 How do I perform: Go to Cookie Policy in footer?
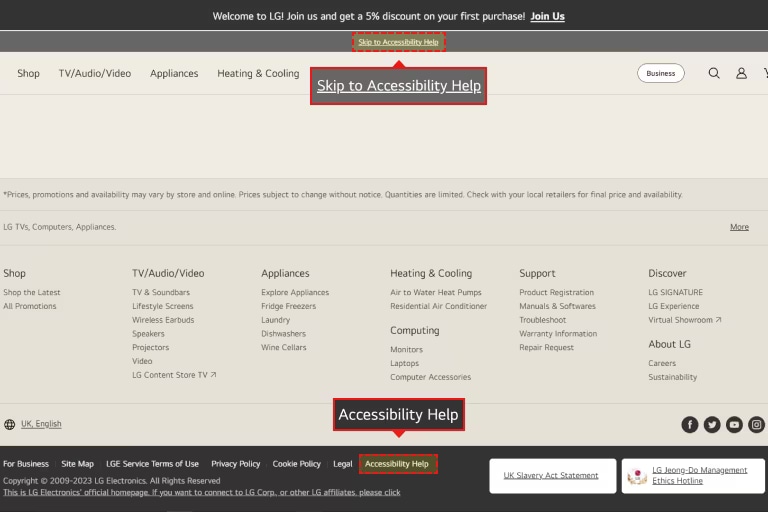(297, 464)
